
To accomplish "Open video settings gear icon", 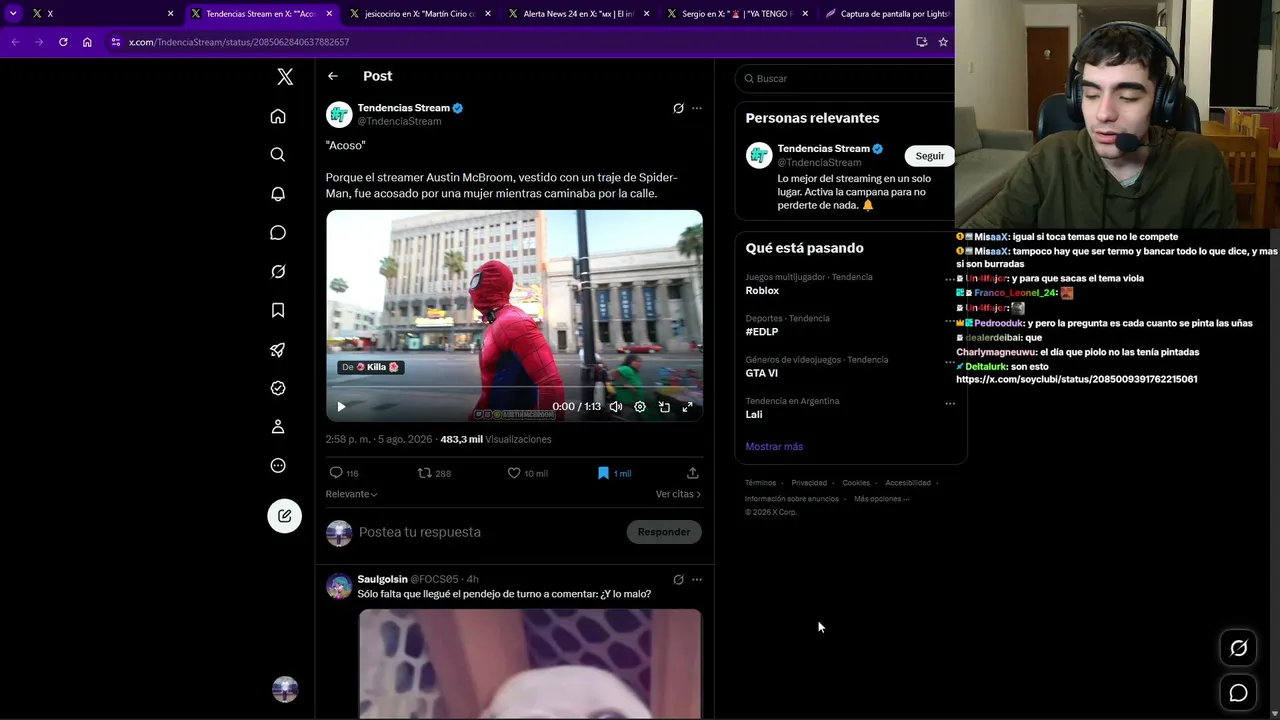I will point(640,407).
